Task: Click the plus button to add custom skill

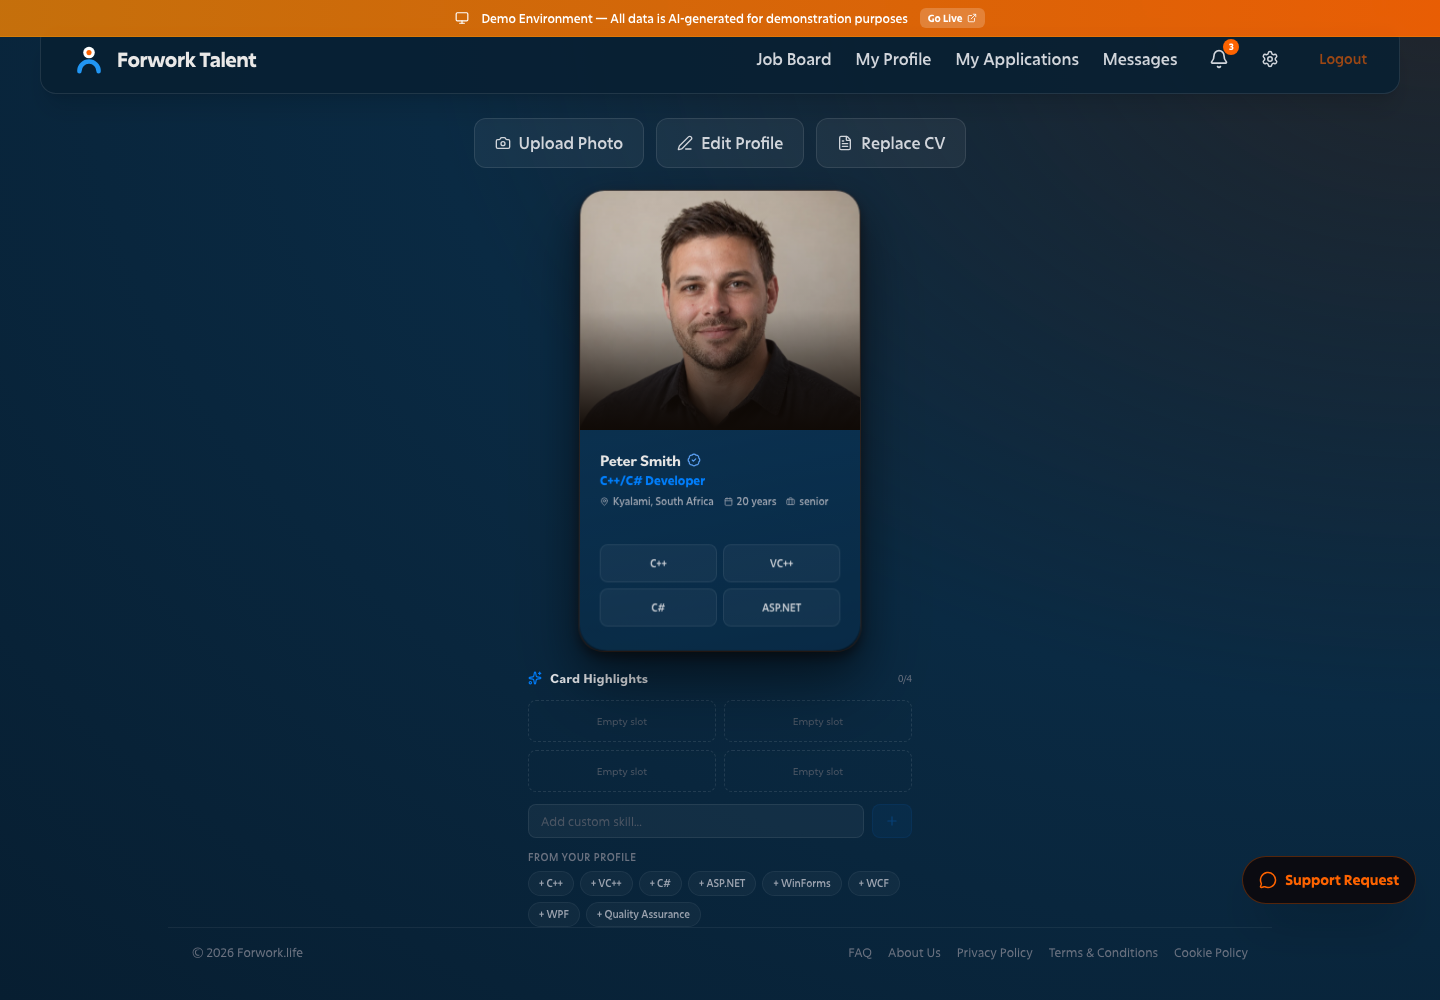Action: tap(892, 821)
